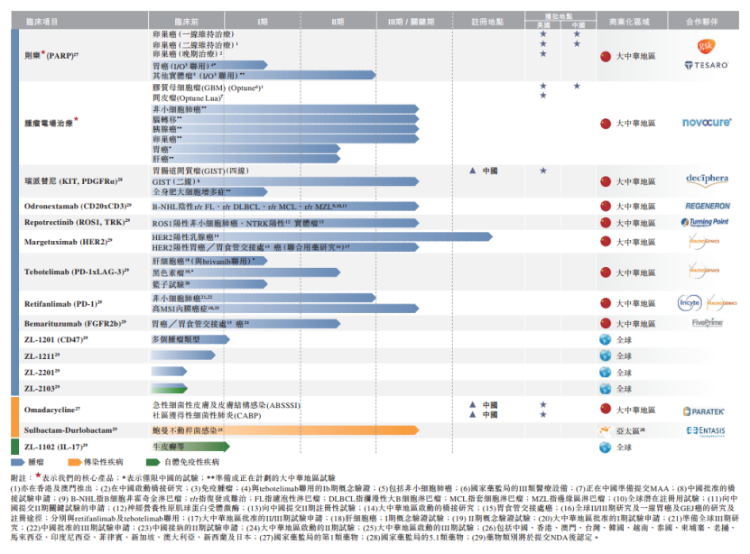
Task: Click the 合作夥伴 column header
Action: [x=702, y=22]
